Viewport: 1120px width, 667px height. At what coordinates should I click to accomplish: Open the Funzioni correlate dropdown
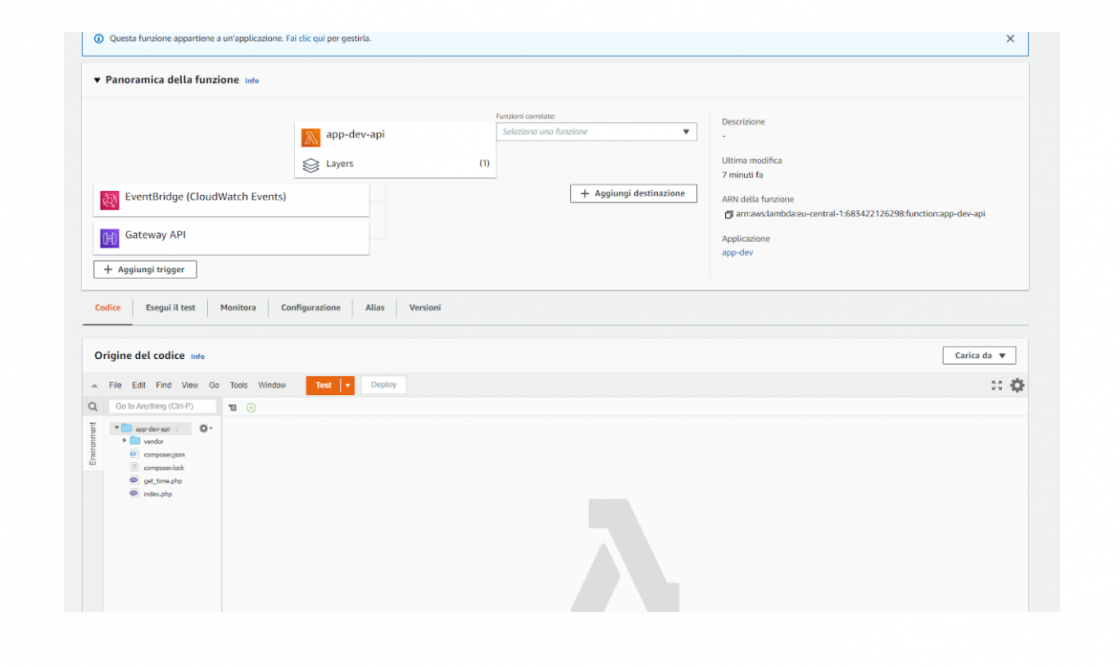(596, 132)
